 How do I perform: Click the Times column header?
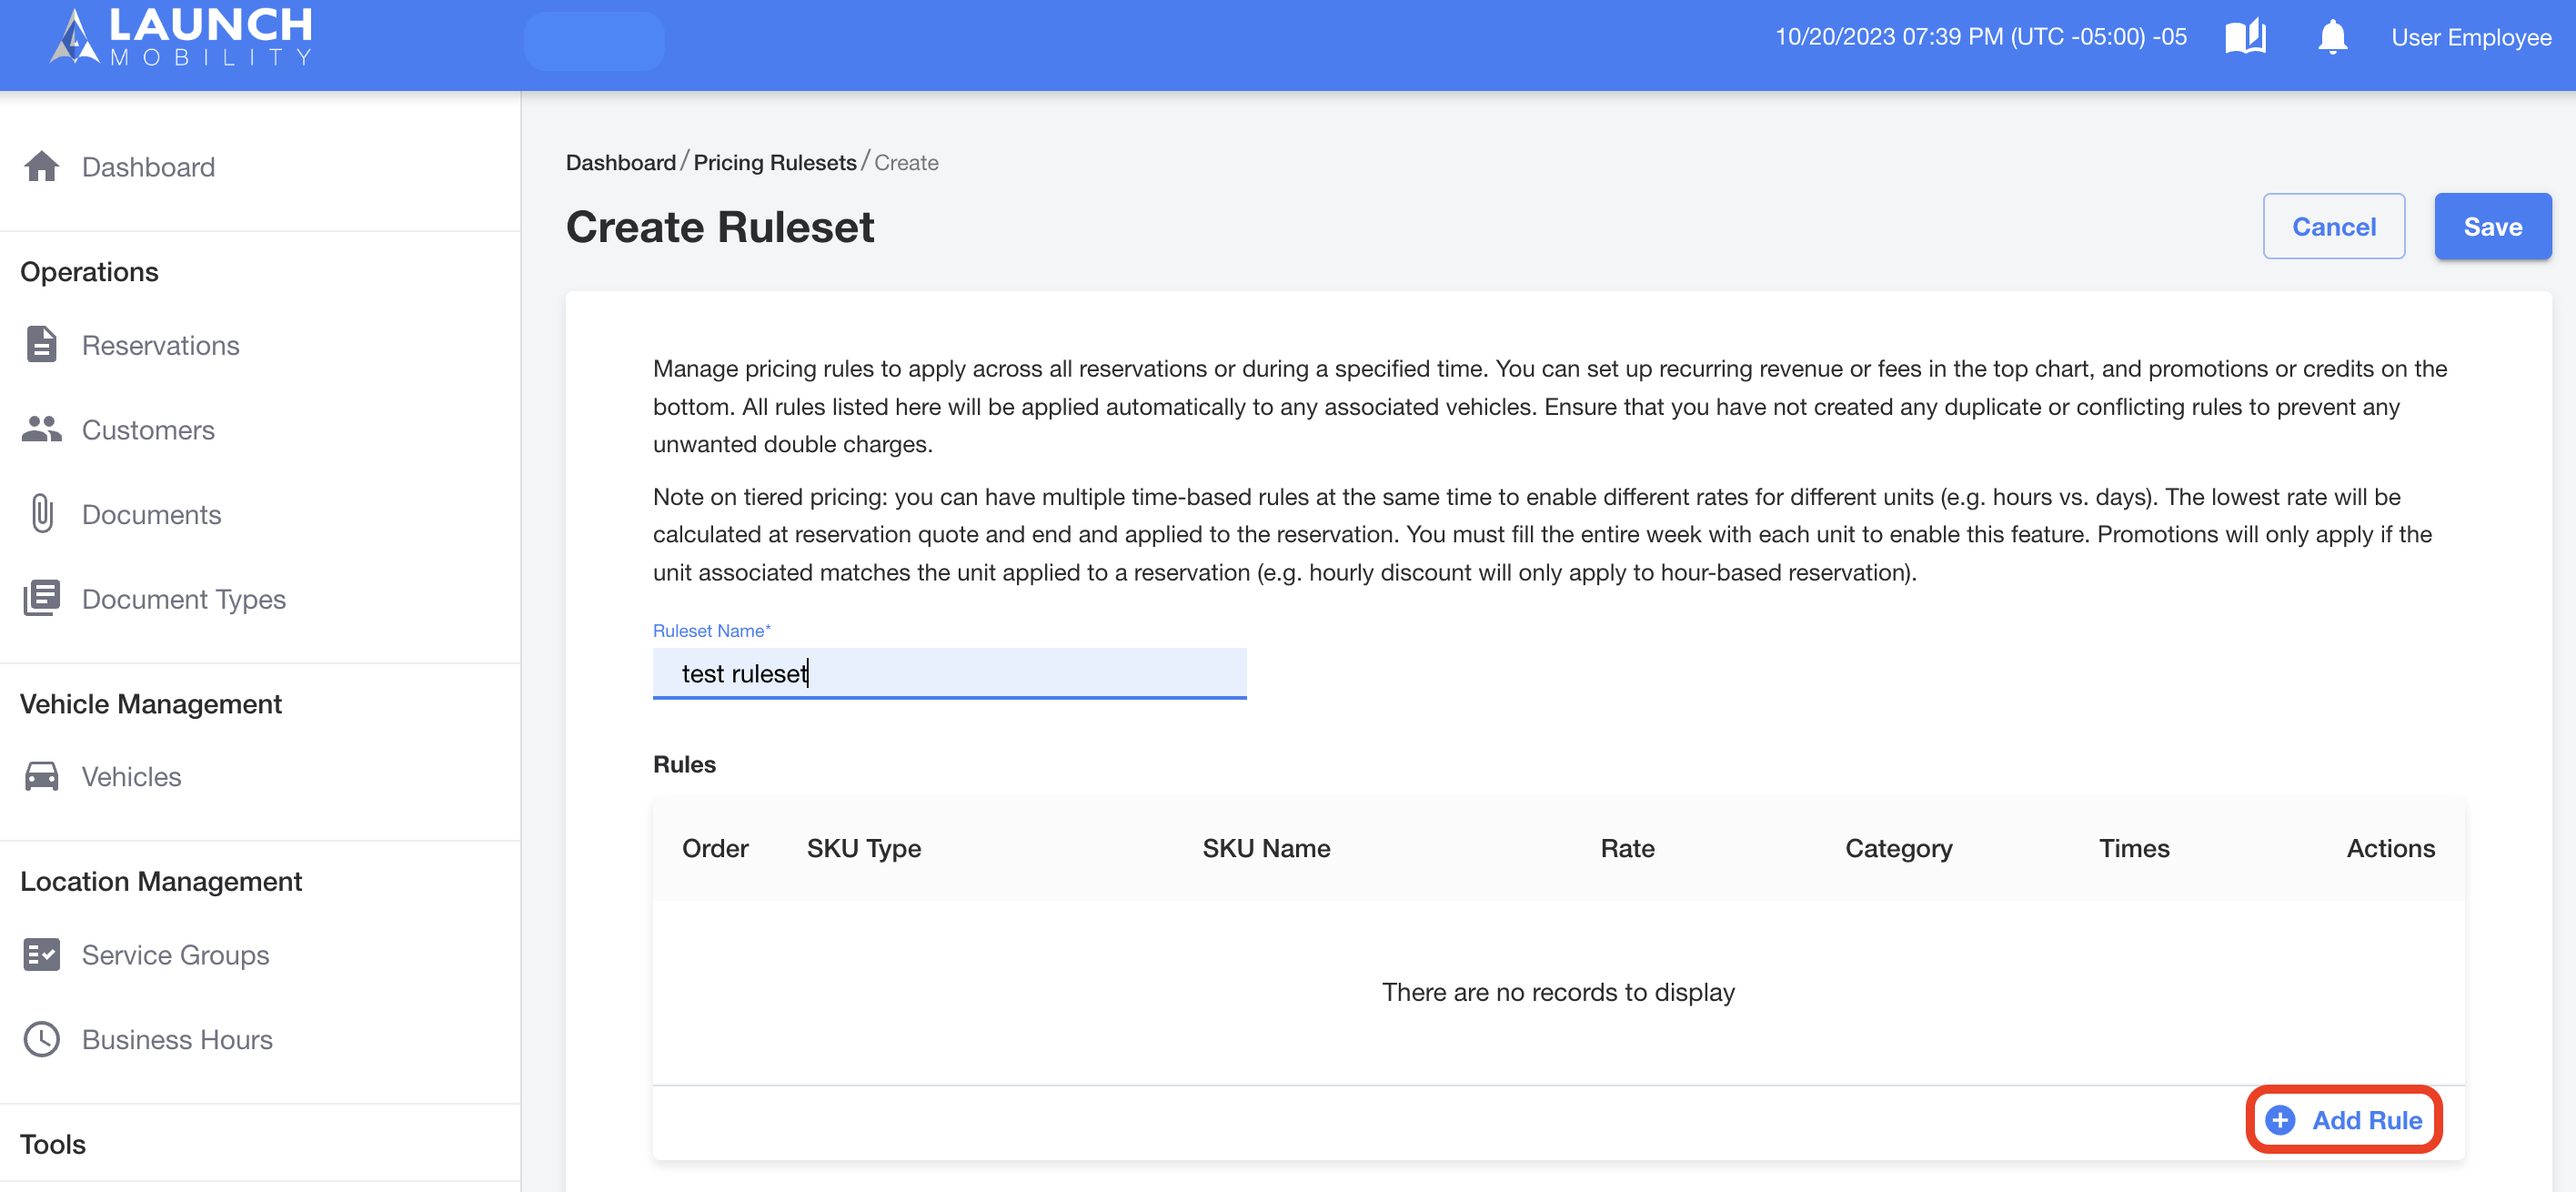[2133, 848]
